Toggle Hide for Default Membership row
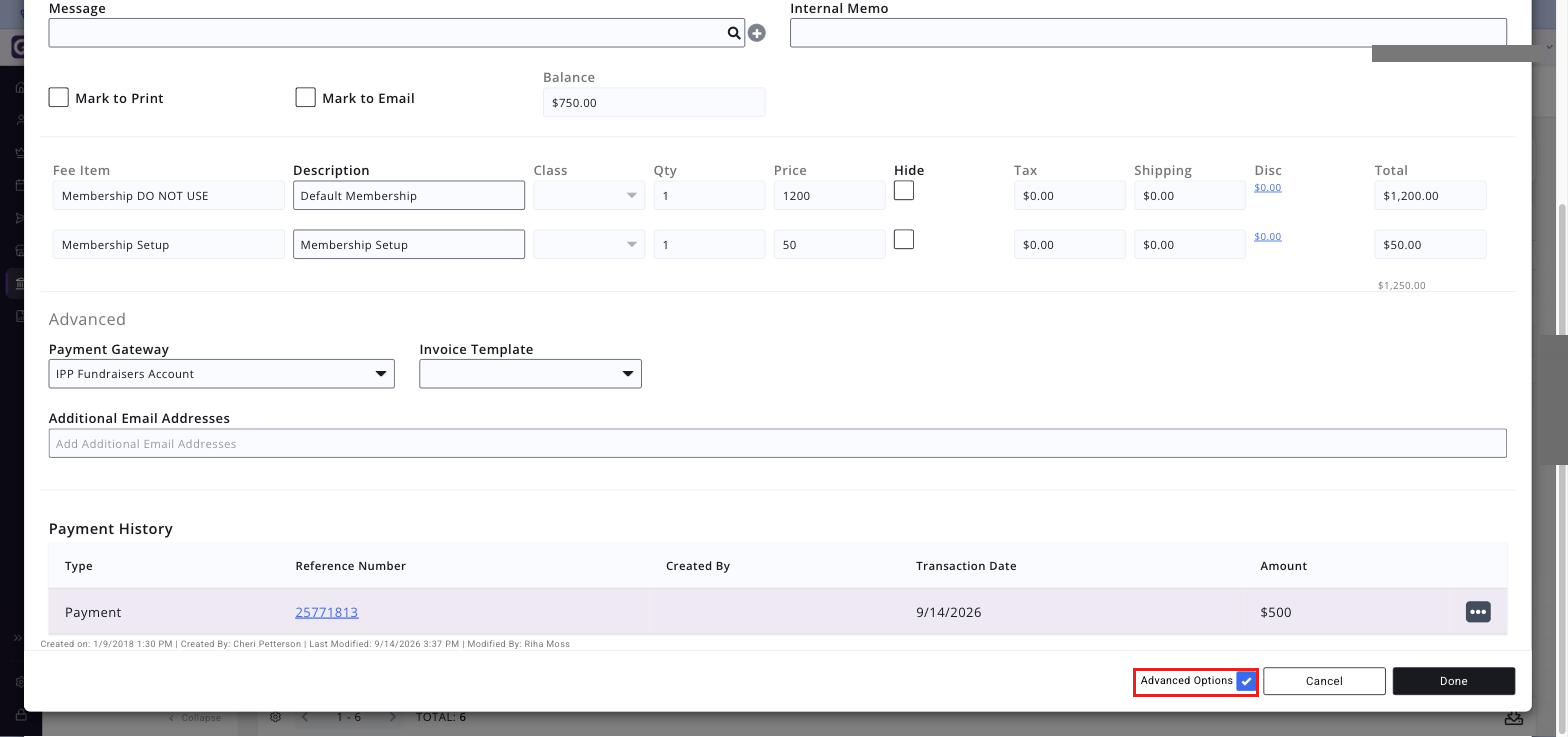Viewport: 1568px width, 737px height. [904, 190]
